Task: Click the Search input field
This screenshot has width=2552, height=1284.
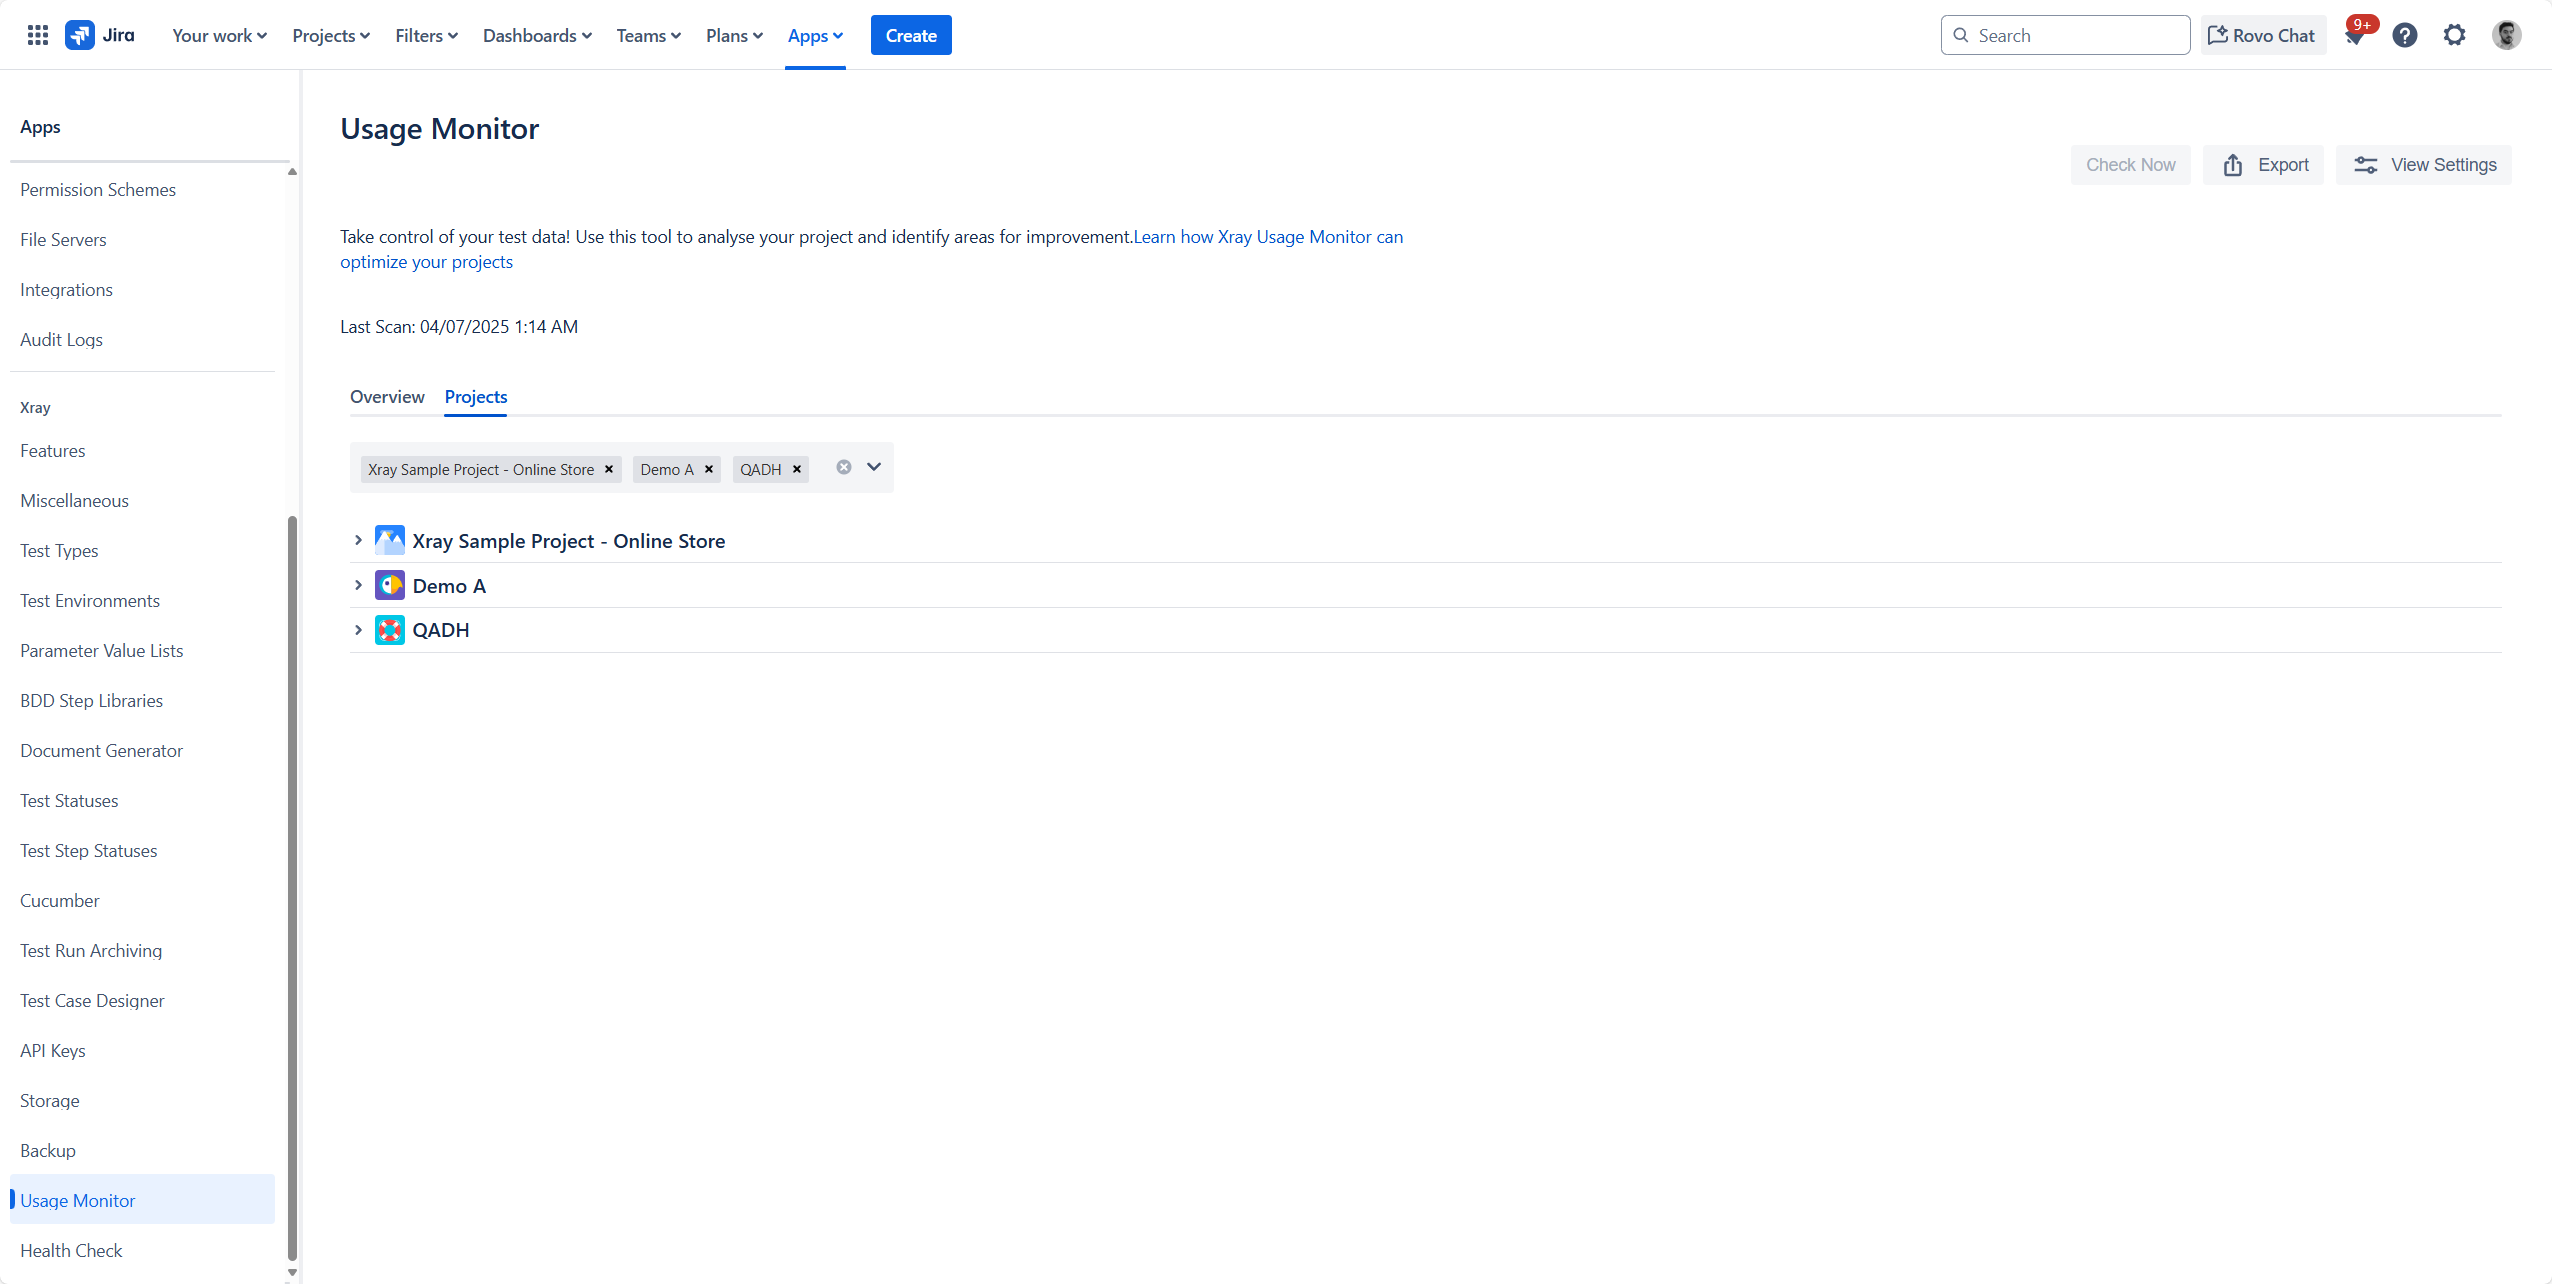Action: click(2065, 35)
